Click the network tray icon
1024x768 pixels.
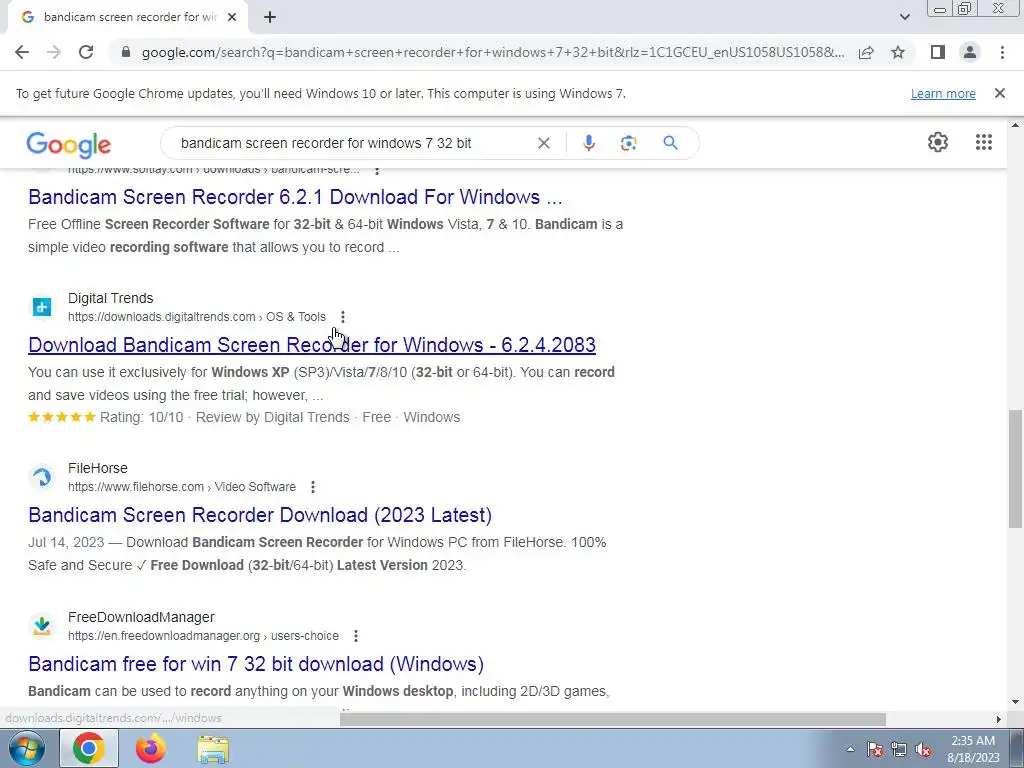pos(899,750)
